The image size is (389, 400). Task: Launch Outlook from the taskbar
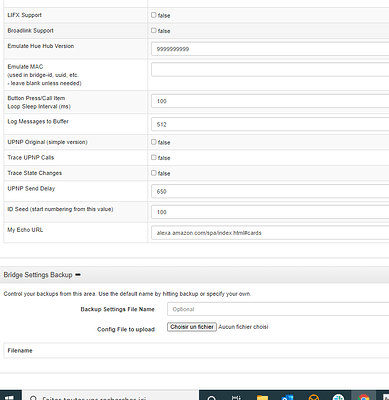click(287, 397)
